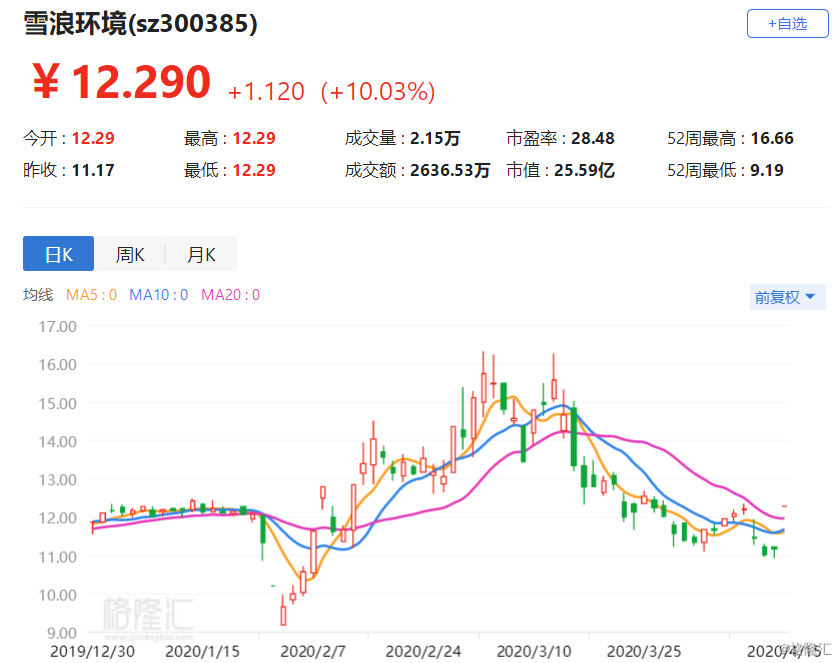Switch to the 日K daily chart tab
This screenshot has width=839, height=663.
58,254
